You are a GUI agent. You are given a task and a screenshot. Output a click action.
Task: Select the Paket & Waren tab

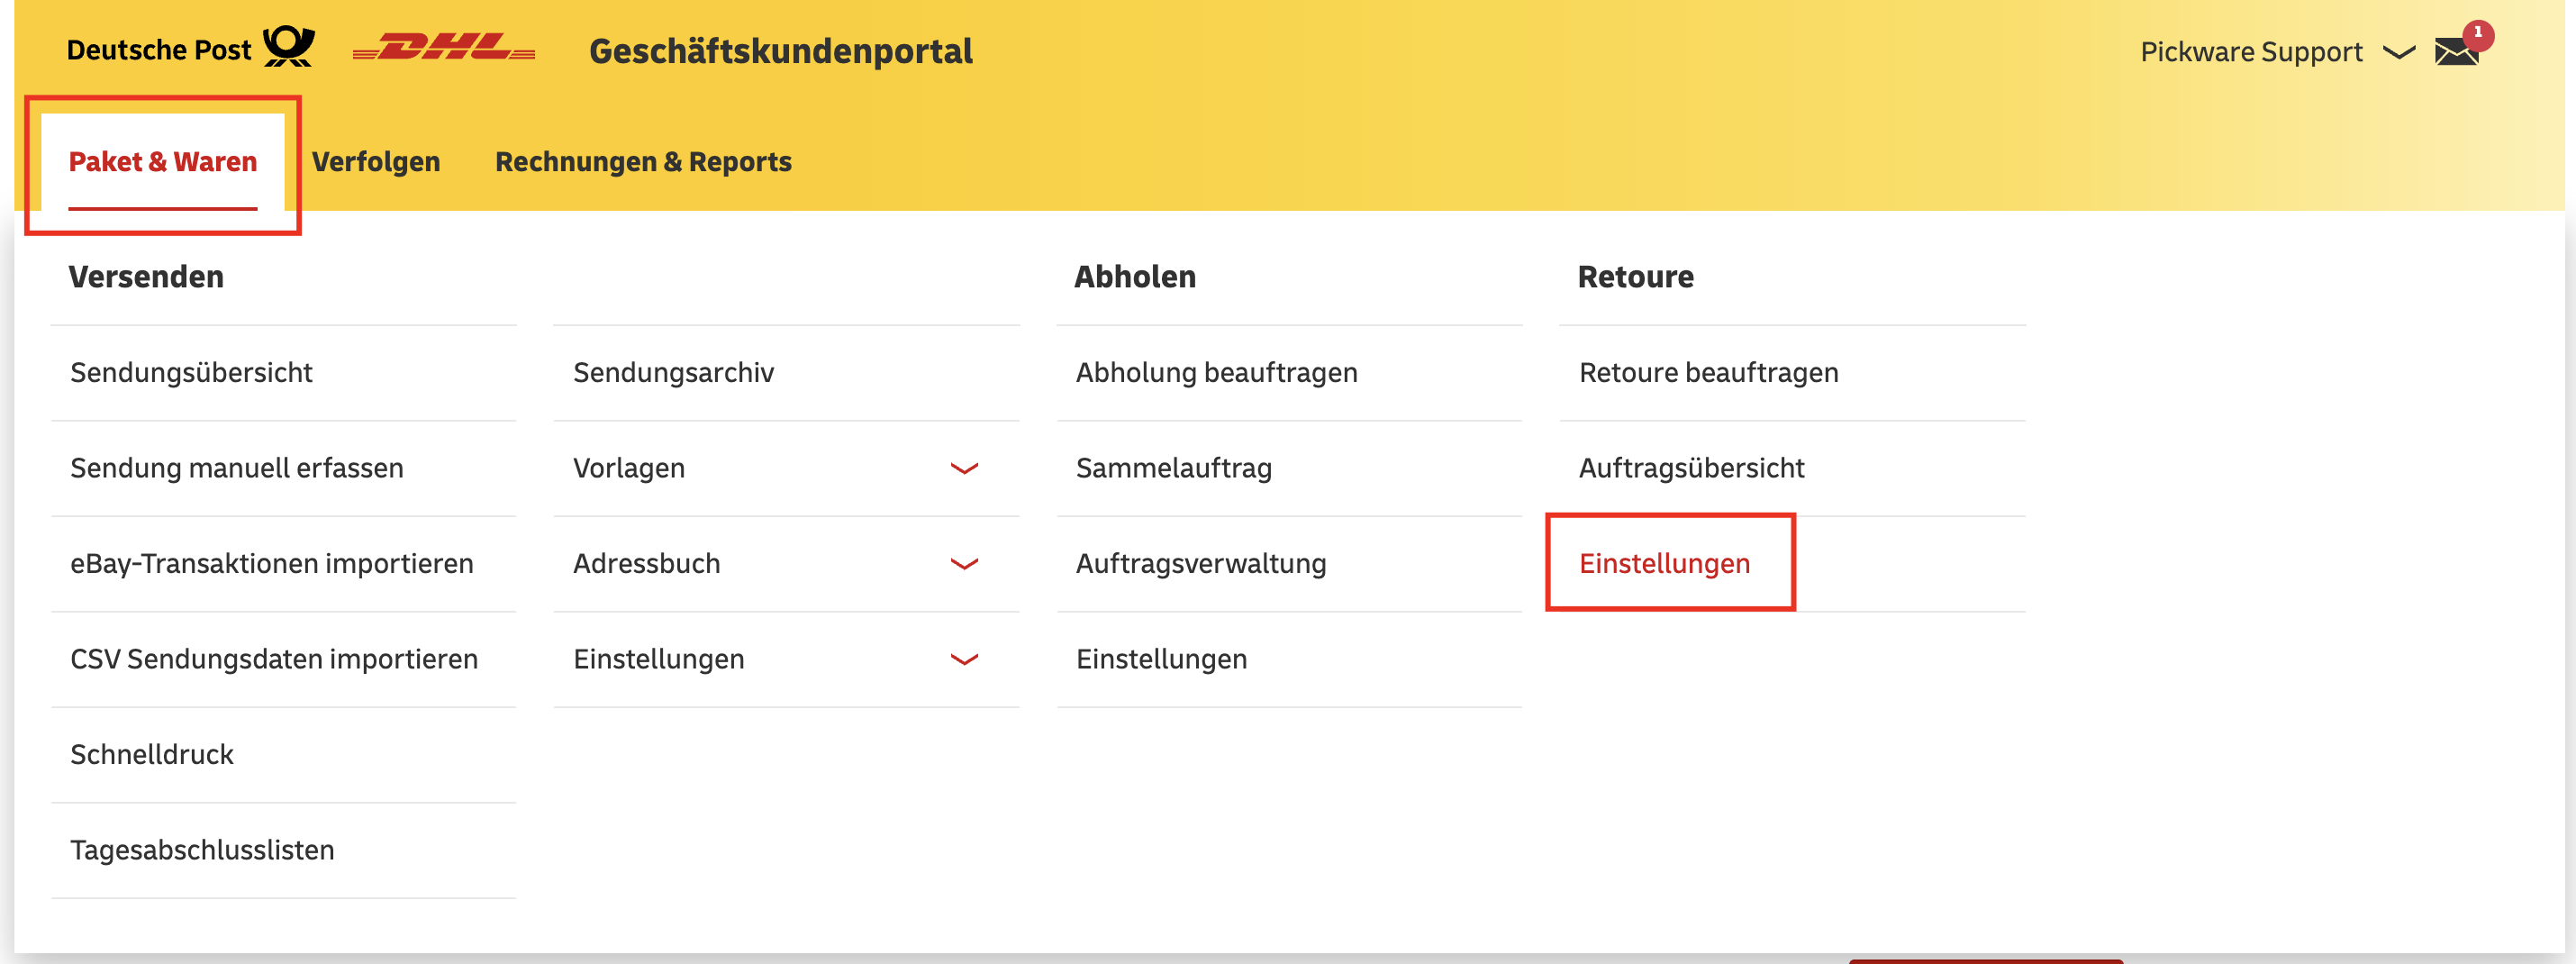point(162,161)
